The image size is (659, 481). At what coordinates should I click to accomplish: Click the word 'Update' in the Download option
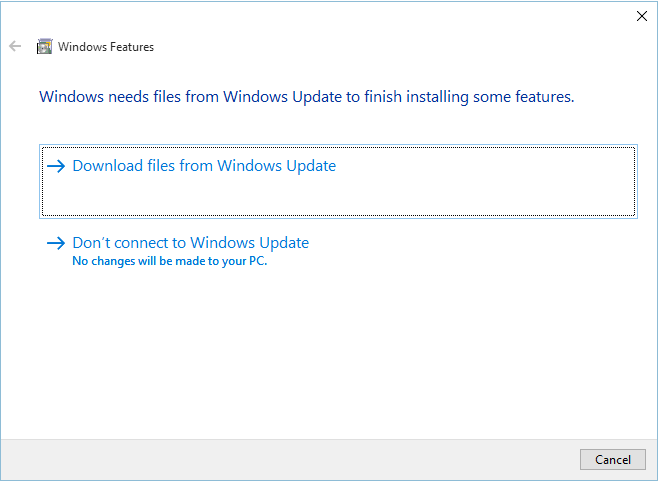pyautogui.click(x=311, y=166)
